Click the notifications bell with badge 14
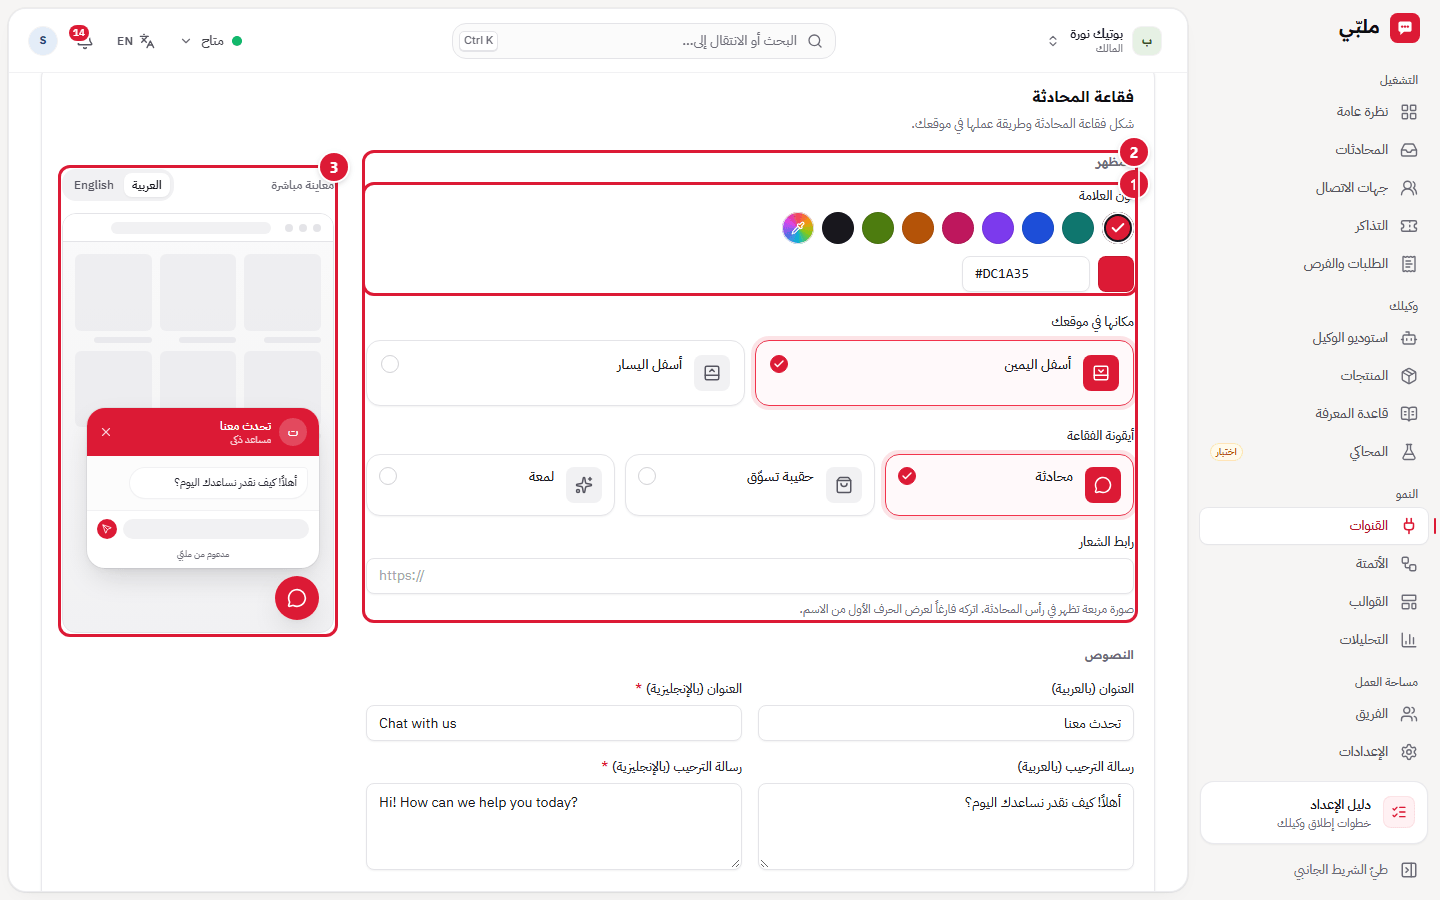The image size is (1440, 900). 83,40
